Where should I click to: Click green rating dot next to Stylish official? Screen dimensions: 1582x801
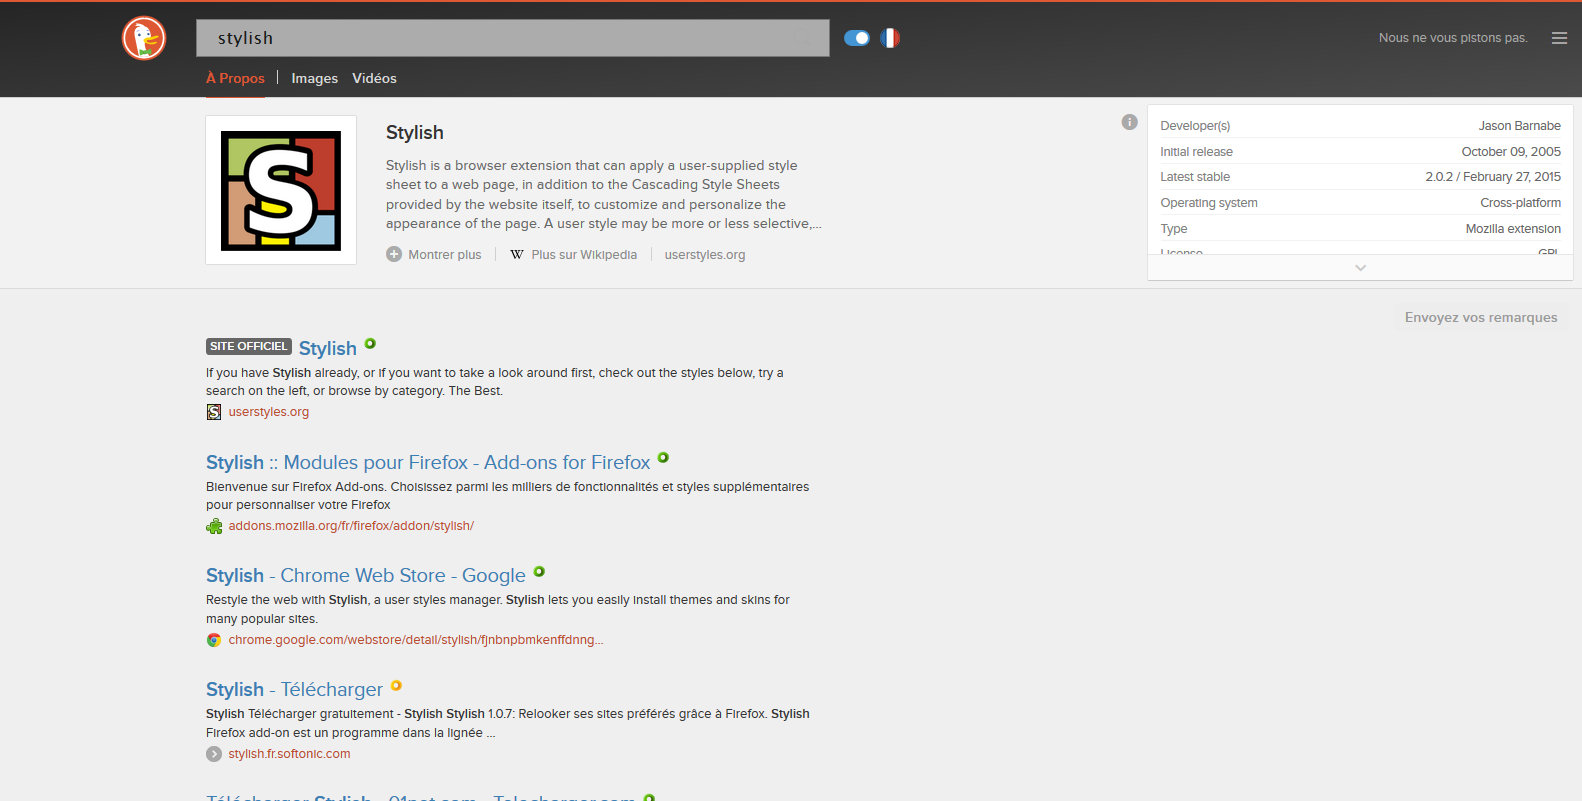tap(370, 343)
